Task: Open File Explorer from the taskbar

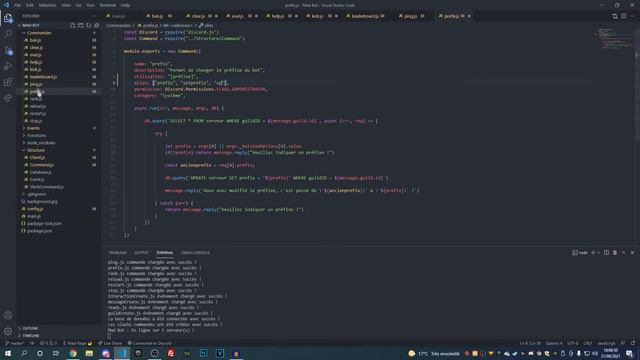Action: (x=89, y=353)
